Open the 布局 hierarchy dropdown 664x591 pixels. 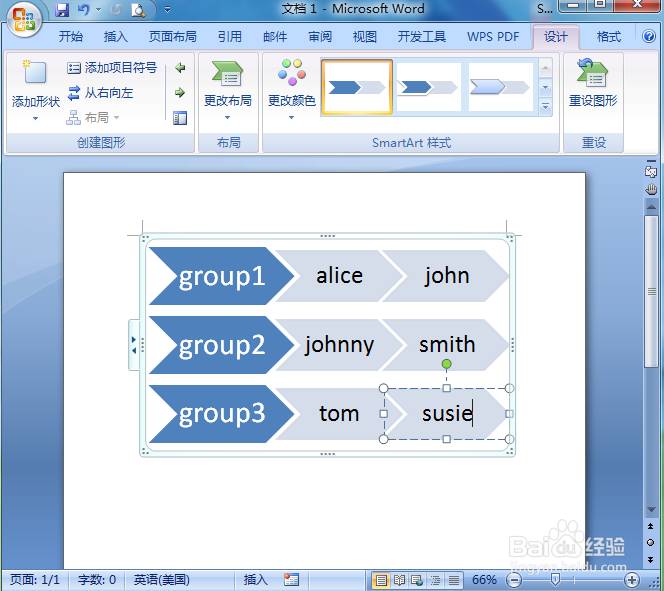point(93,117)
